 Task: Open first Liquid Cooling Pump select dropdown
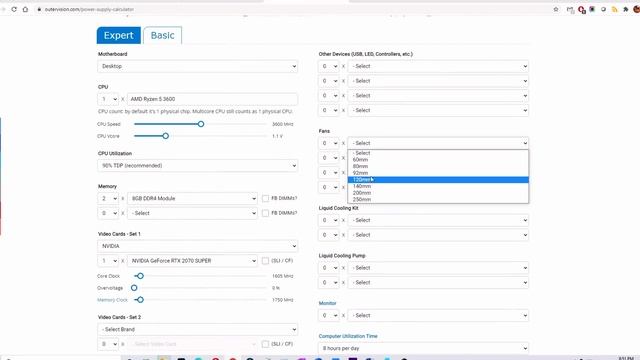click(x=438, y=268)
